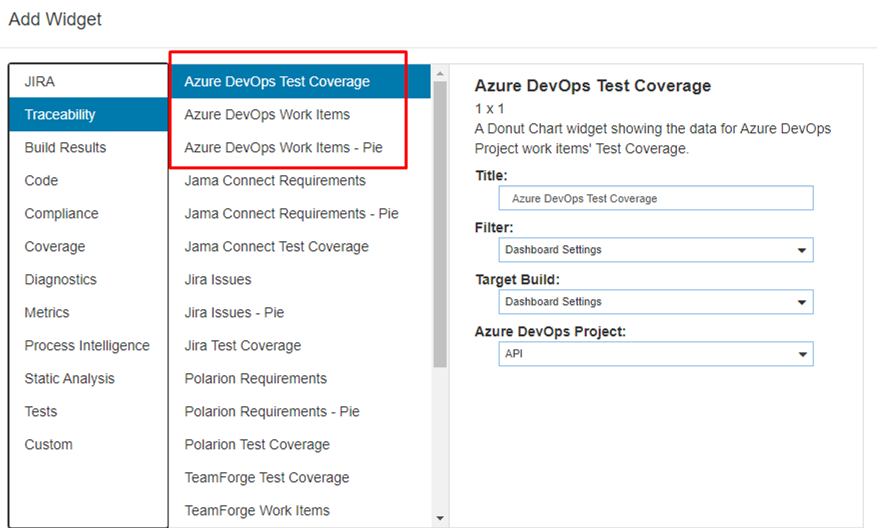Choose the Process Intelligence category
The image size is (877, 528).
click(88, 346)
